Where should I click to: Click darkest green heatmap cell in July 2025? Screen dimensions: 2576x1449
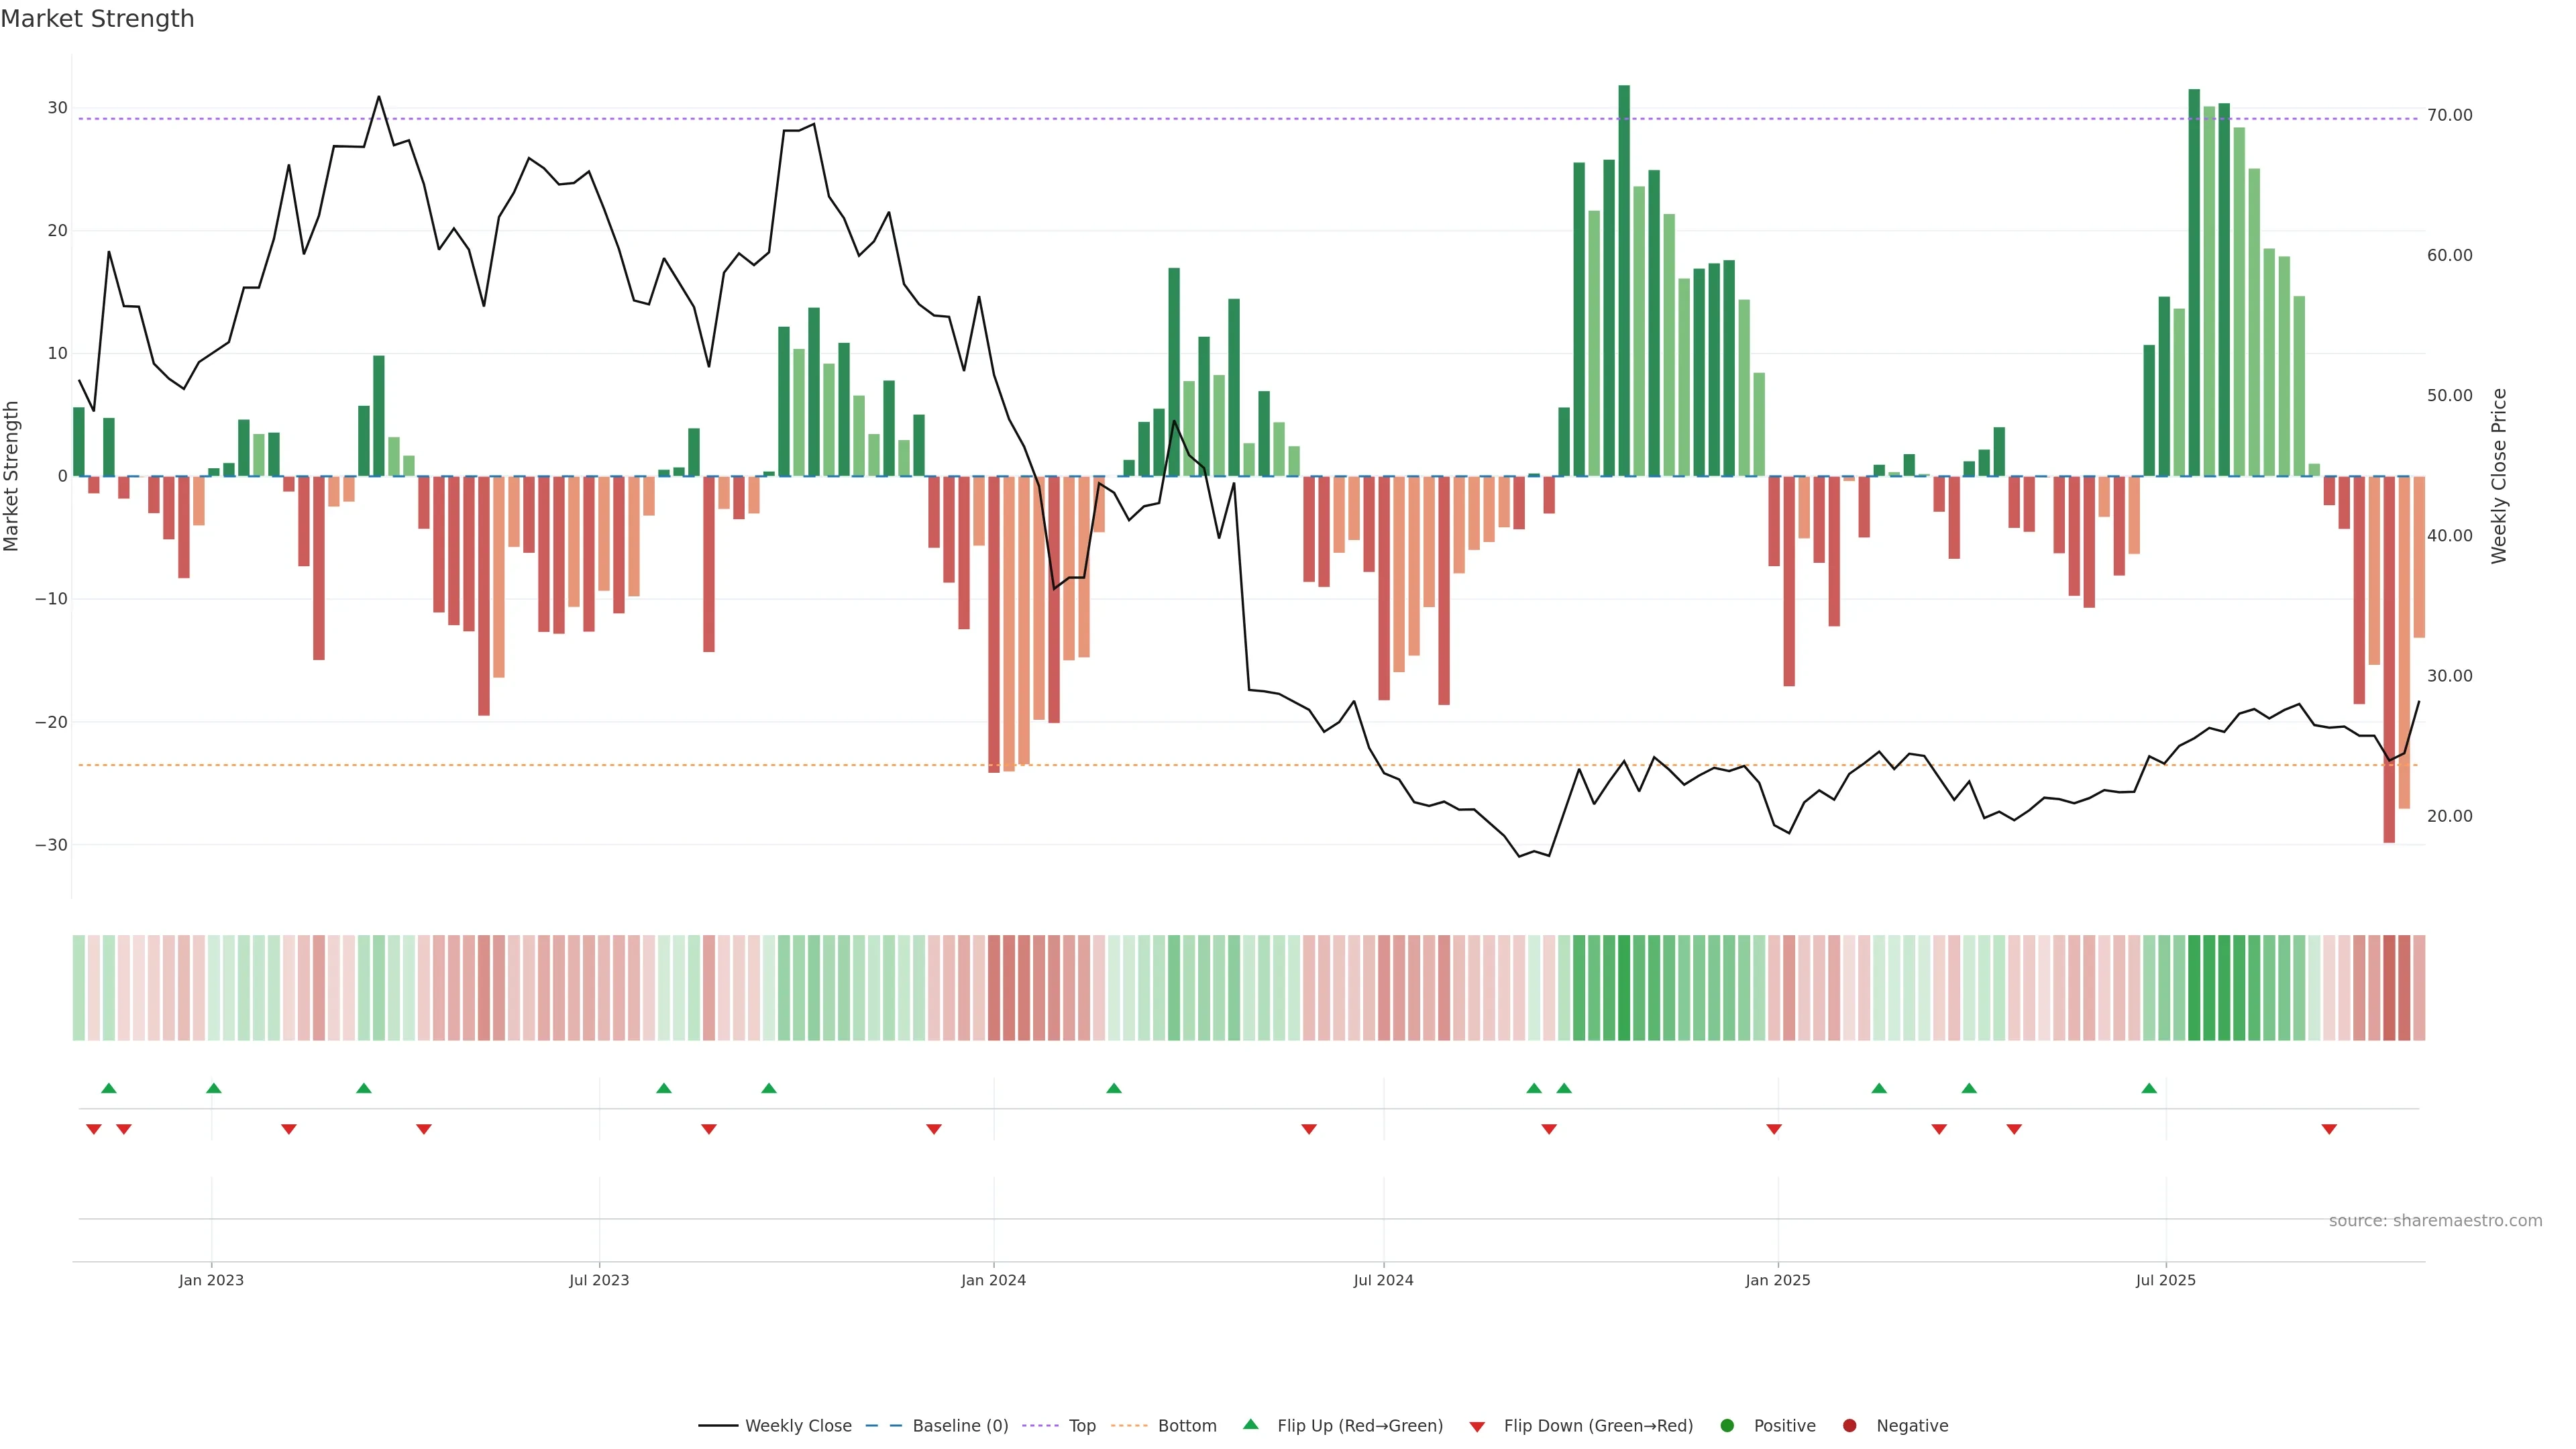click(2194, 988)
